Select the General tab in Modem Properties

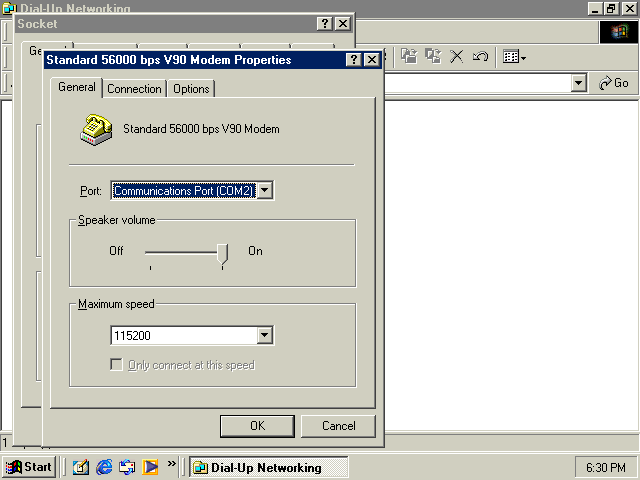pos(77,87)
